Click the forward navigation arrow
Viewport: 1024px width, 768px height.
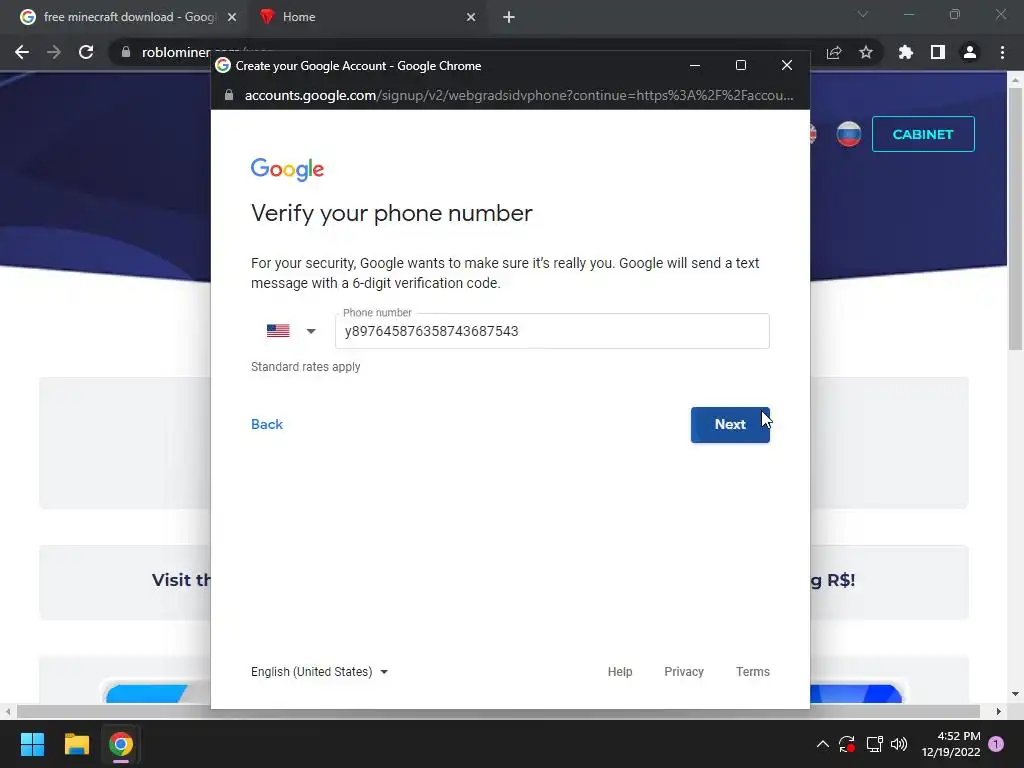(x=54, y=52)
